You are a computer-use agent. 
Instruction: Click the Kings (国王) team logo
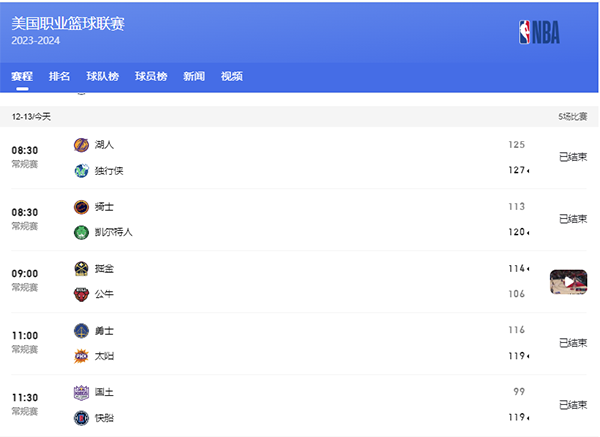(x=81, y=393)
